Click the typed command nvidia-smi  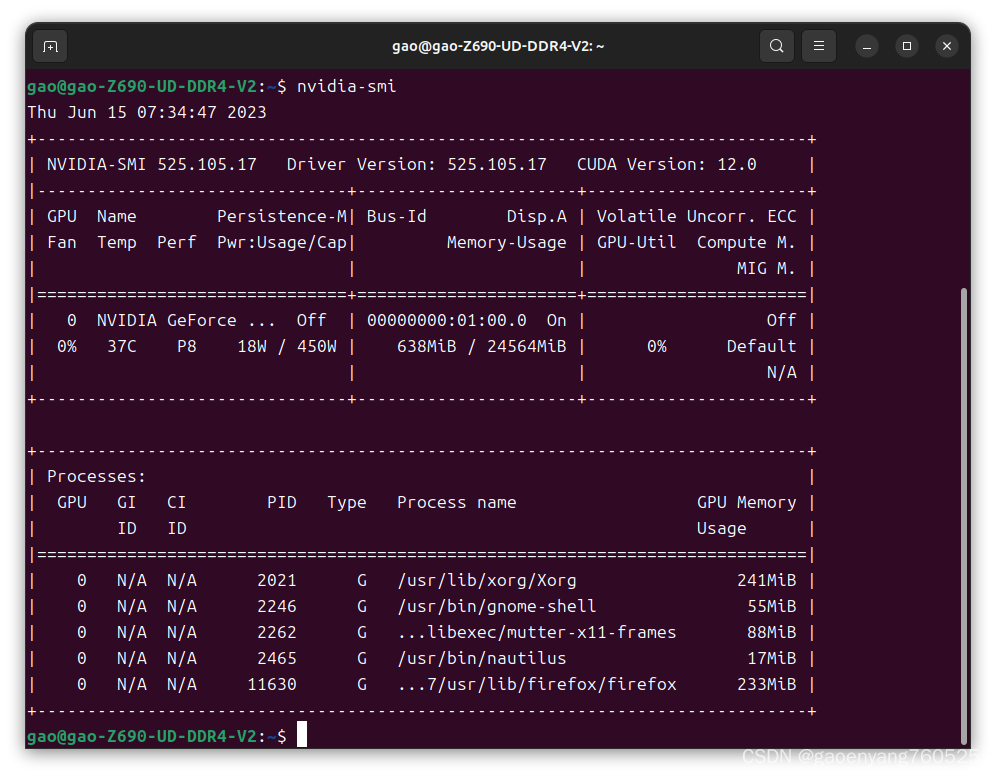click(x=346, y=86)
